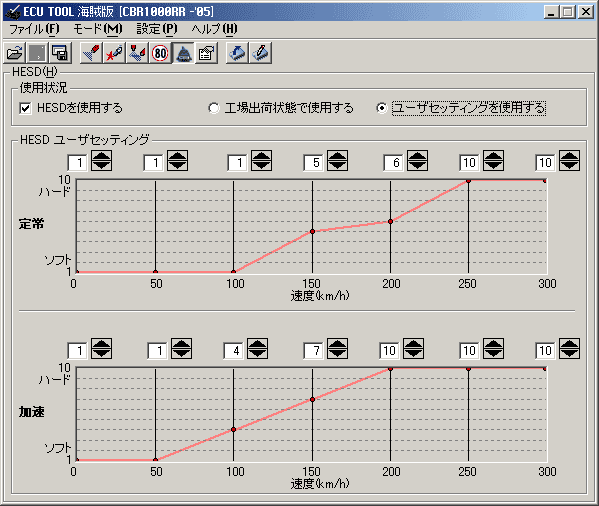Click the 加速 150 km/h value field showing 7

pyautogui.click(x=313, y=351)
